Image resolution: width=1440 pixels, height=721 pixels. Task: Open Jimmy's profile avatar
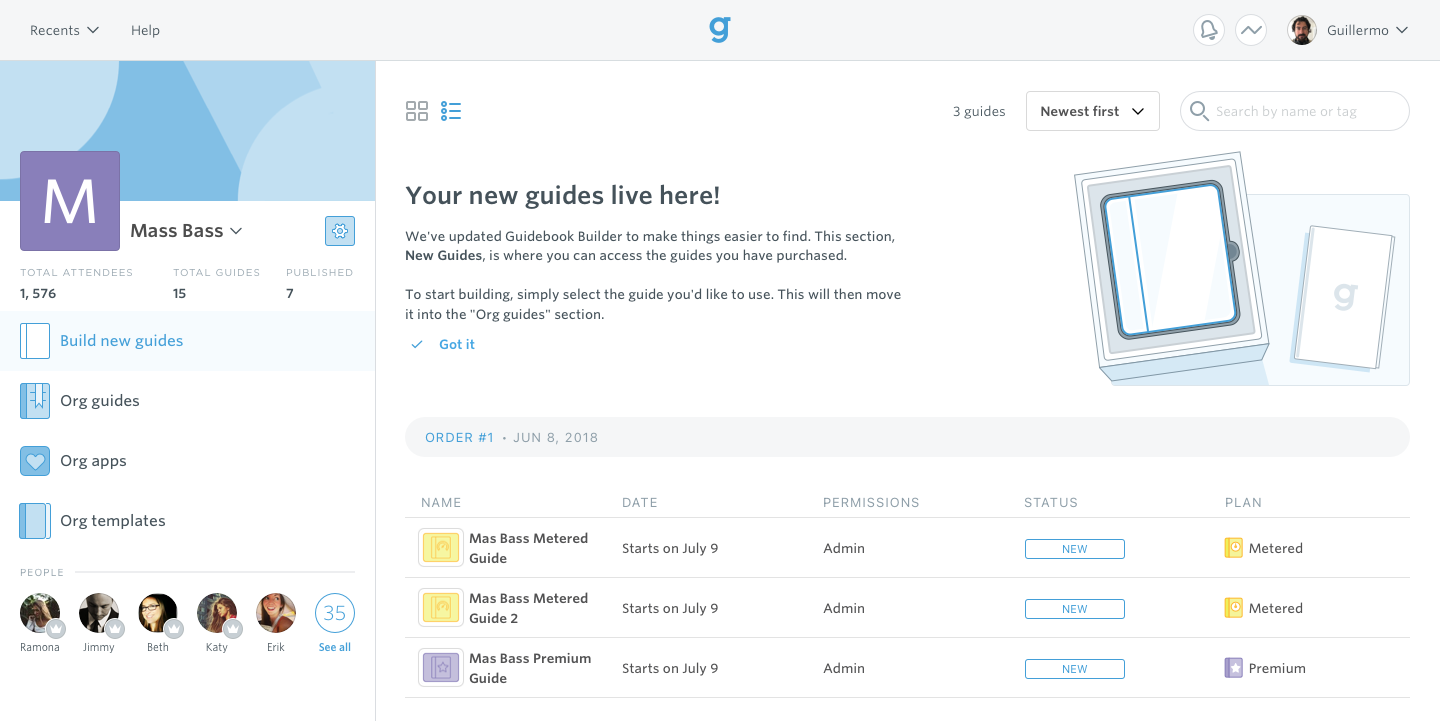[99, 613]
